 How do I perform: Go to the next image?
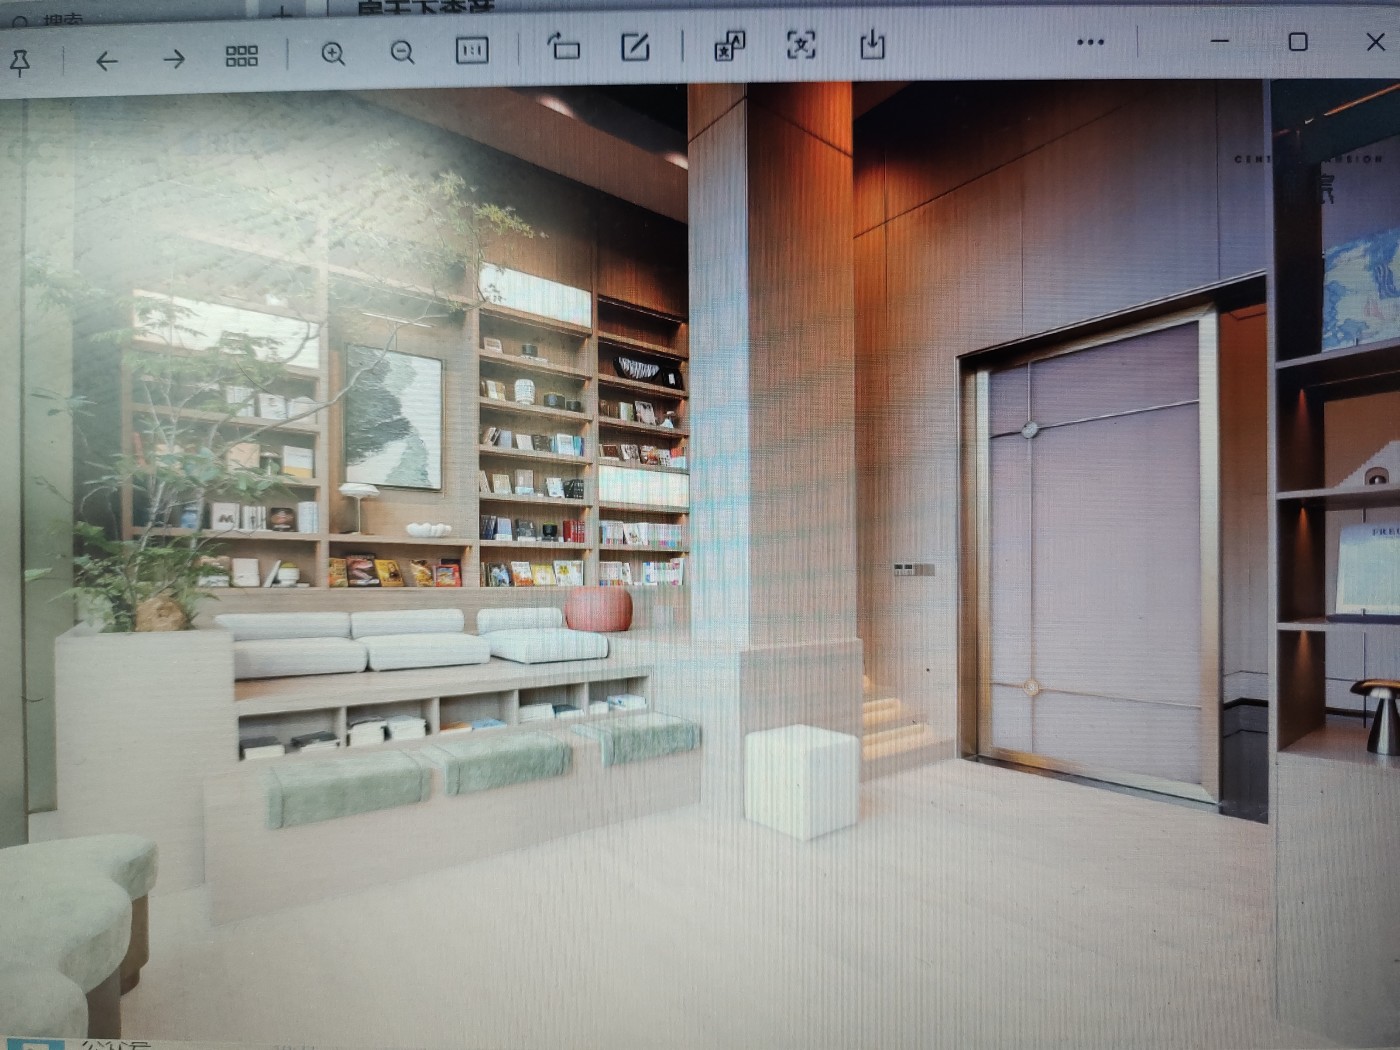(x=174, y=59)
